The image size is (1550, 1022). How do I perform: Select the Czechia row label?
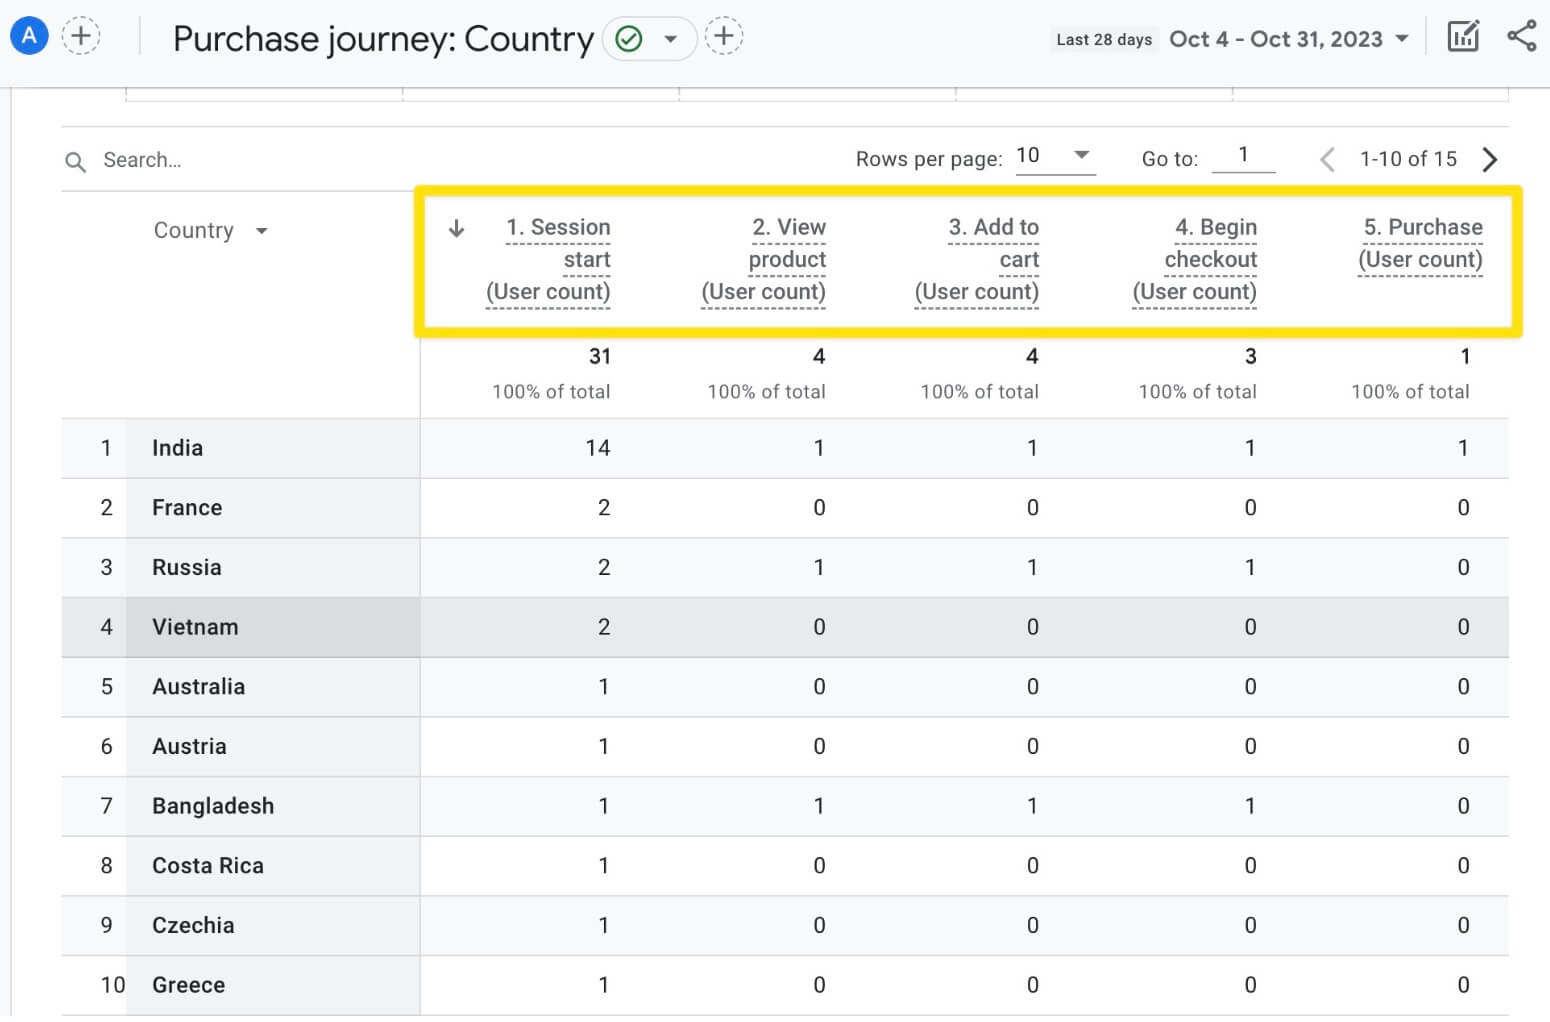pos(193,926)
